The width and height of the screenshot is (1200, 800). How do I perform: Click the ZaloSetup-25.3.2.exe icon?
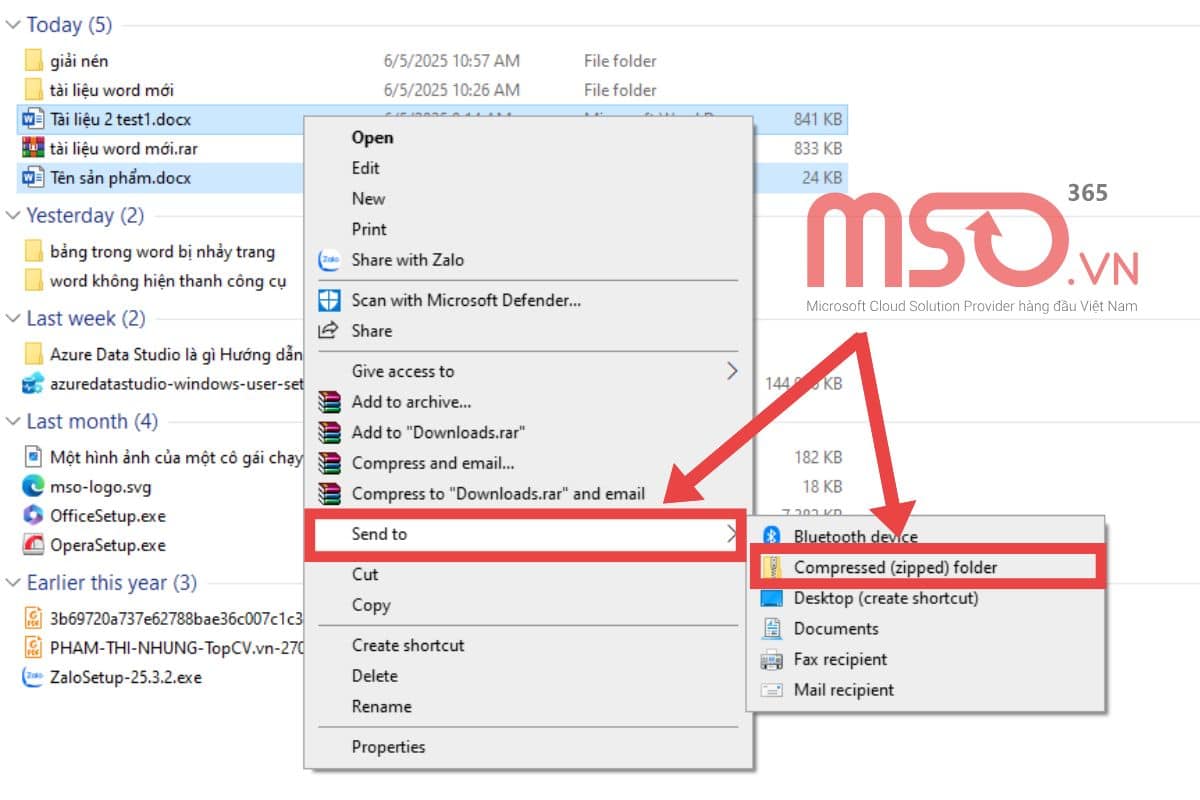(x=33, y=677)
